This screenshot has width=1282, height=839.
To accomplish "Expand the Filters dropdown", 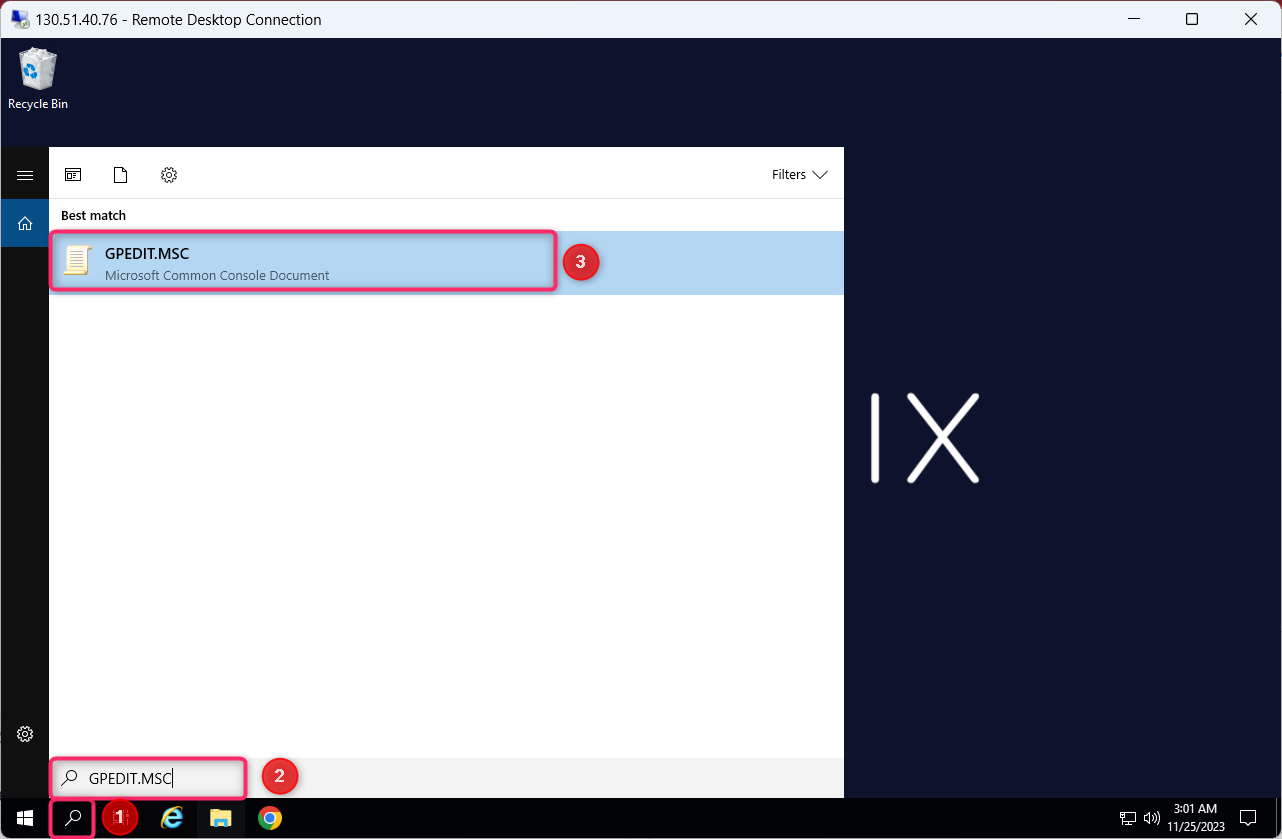I will 799,174.
